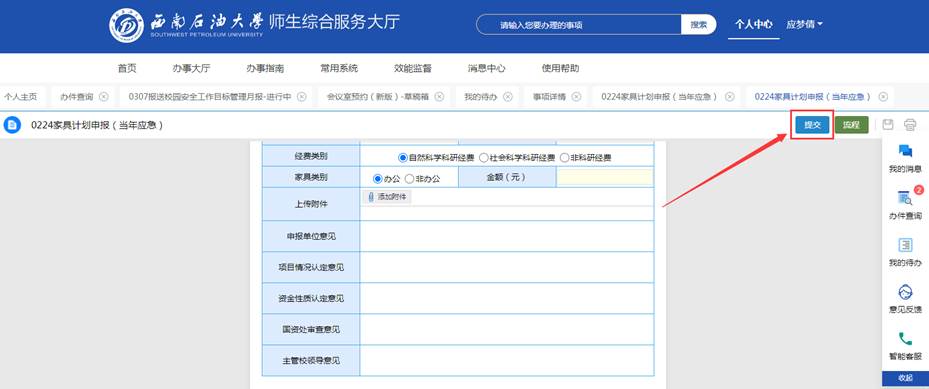This screenshot has height=389, width=929.
Task: Open 办件查询 icon with red badge
Action: 905,198
